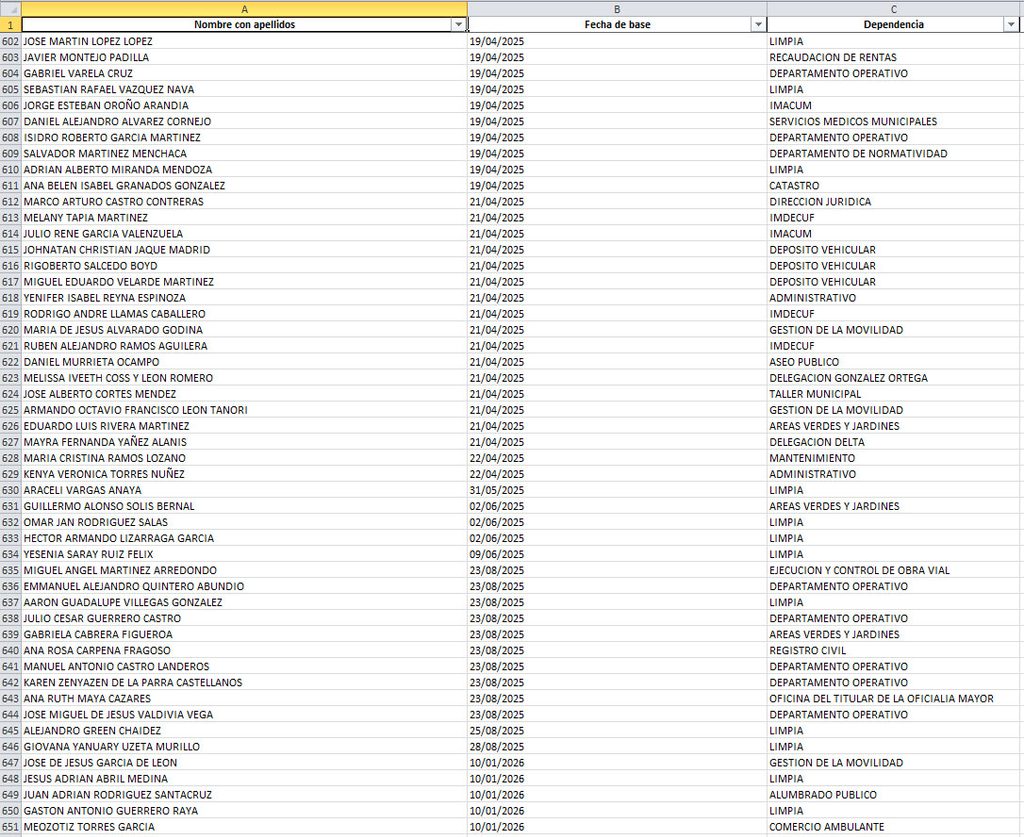1024x837 pixels.
Task: Select cell GABRIELA CABRERA FIGUEROA
Action: pyautogui.click(x=244, y=635)
